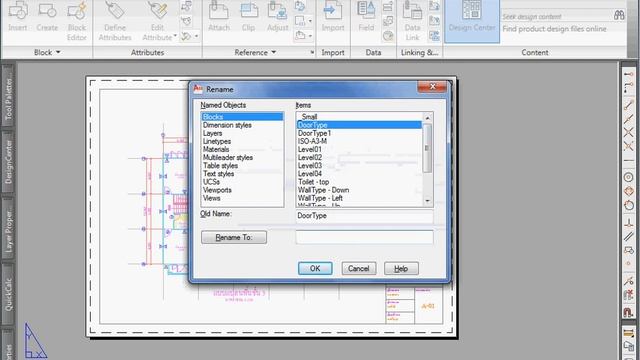The height and width of the screenshot is (360, 640).
Task: Click the Seek design content search box
Action: tap(557, 16)
